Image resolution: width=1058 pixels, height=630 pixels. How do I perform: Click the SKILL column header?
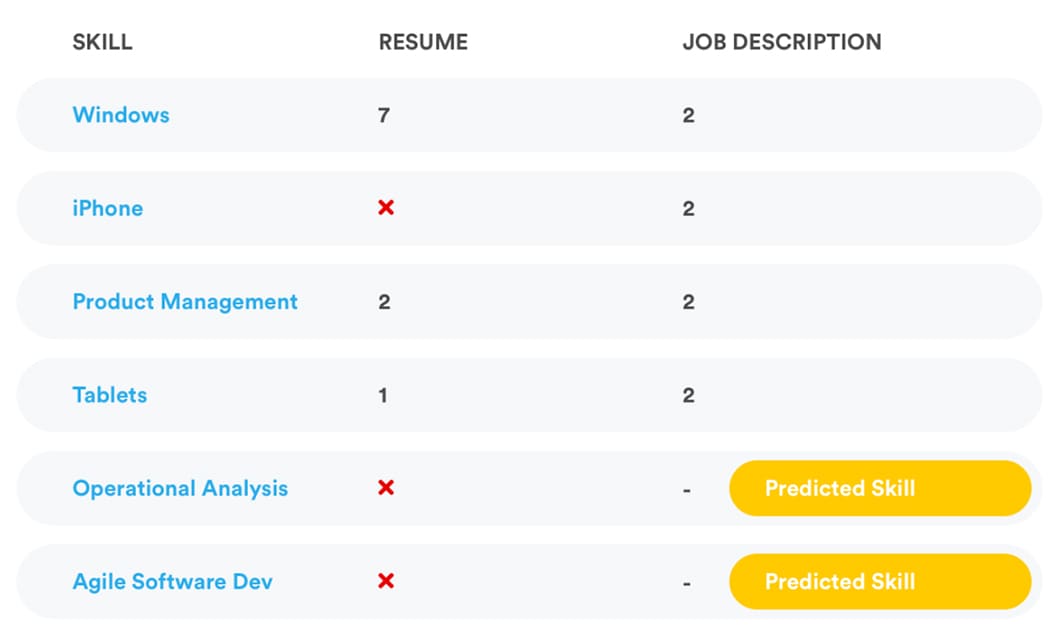(103, 42)
